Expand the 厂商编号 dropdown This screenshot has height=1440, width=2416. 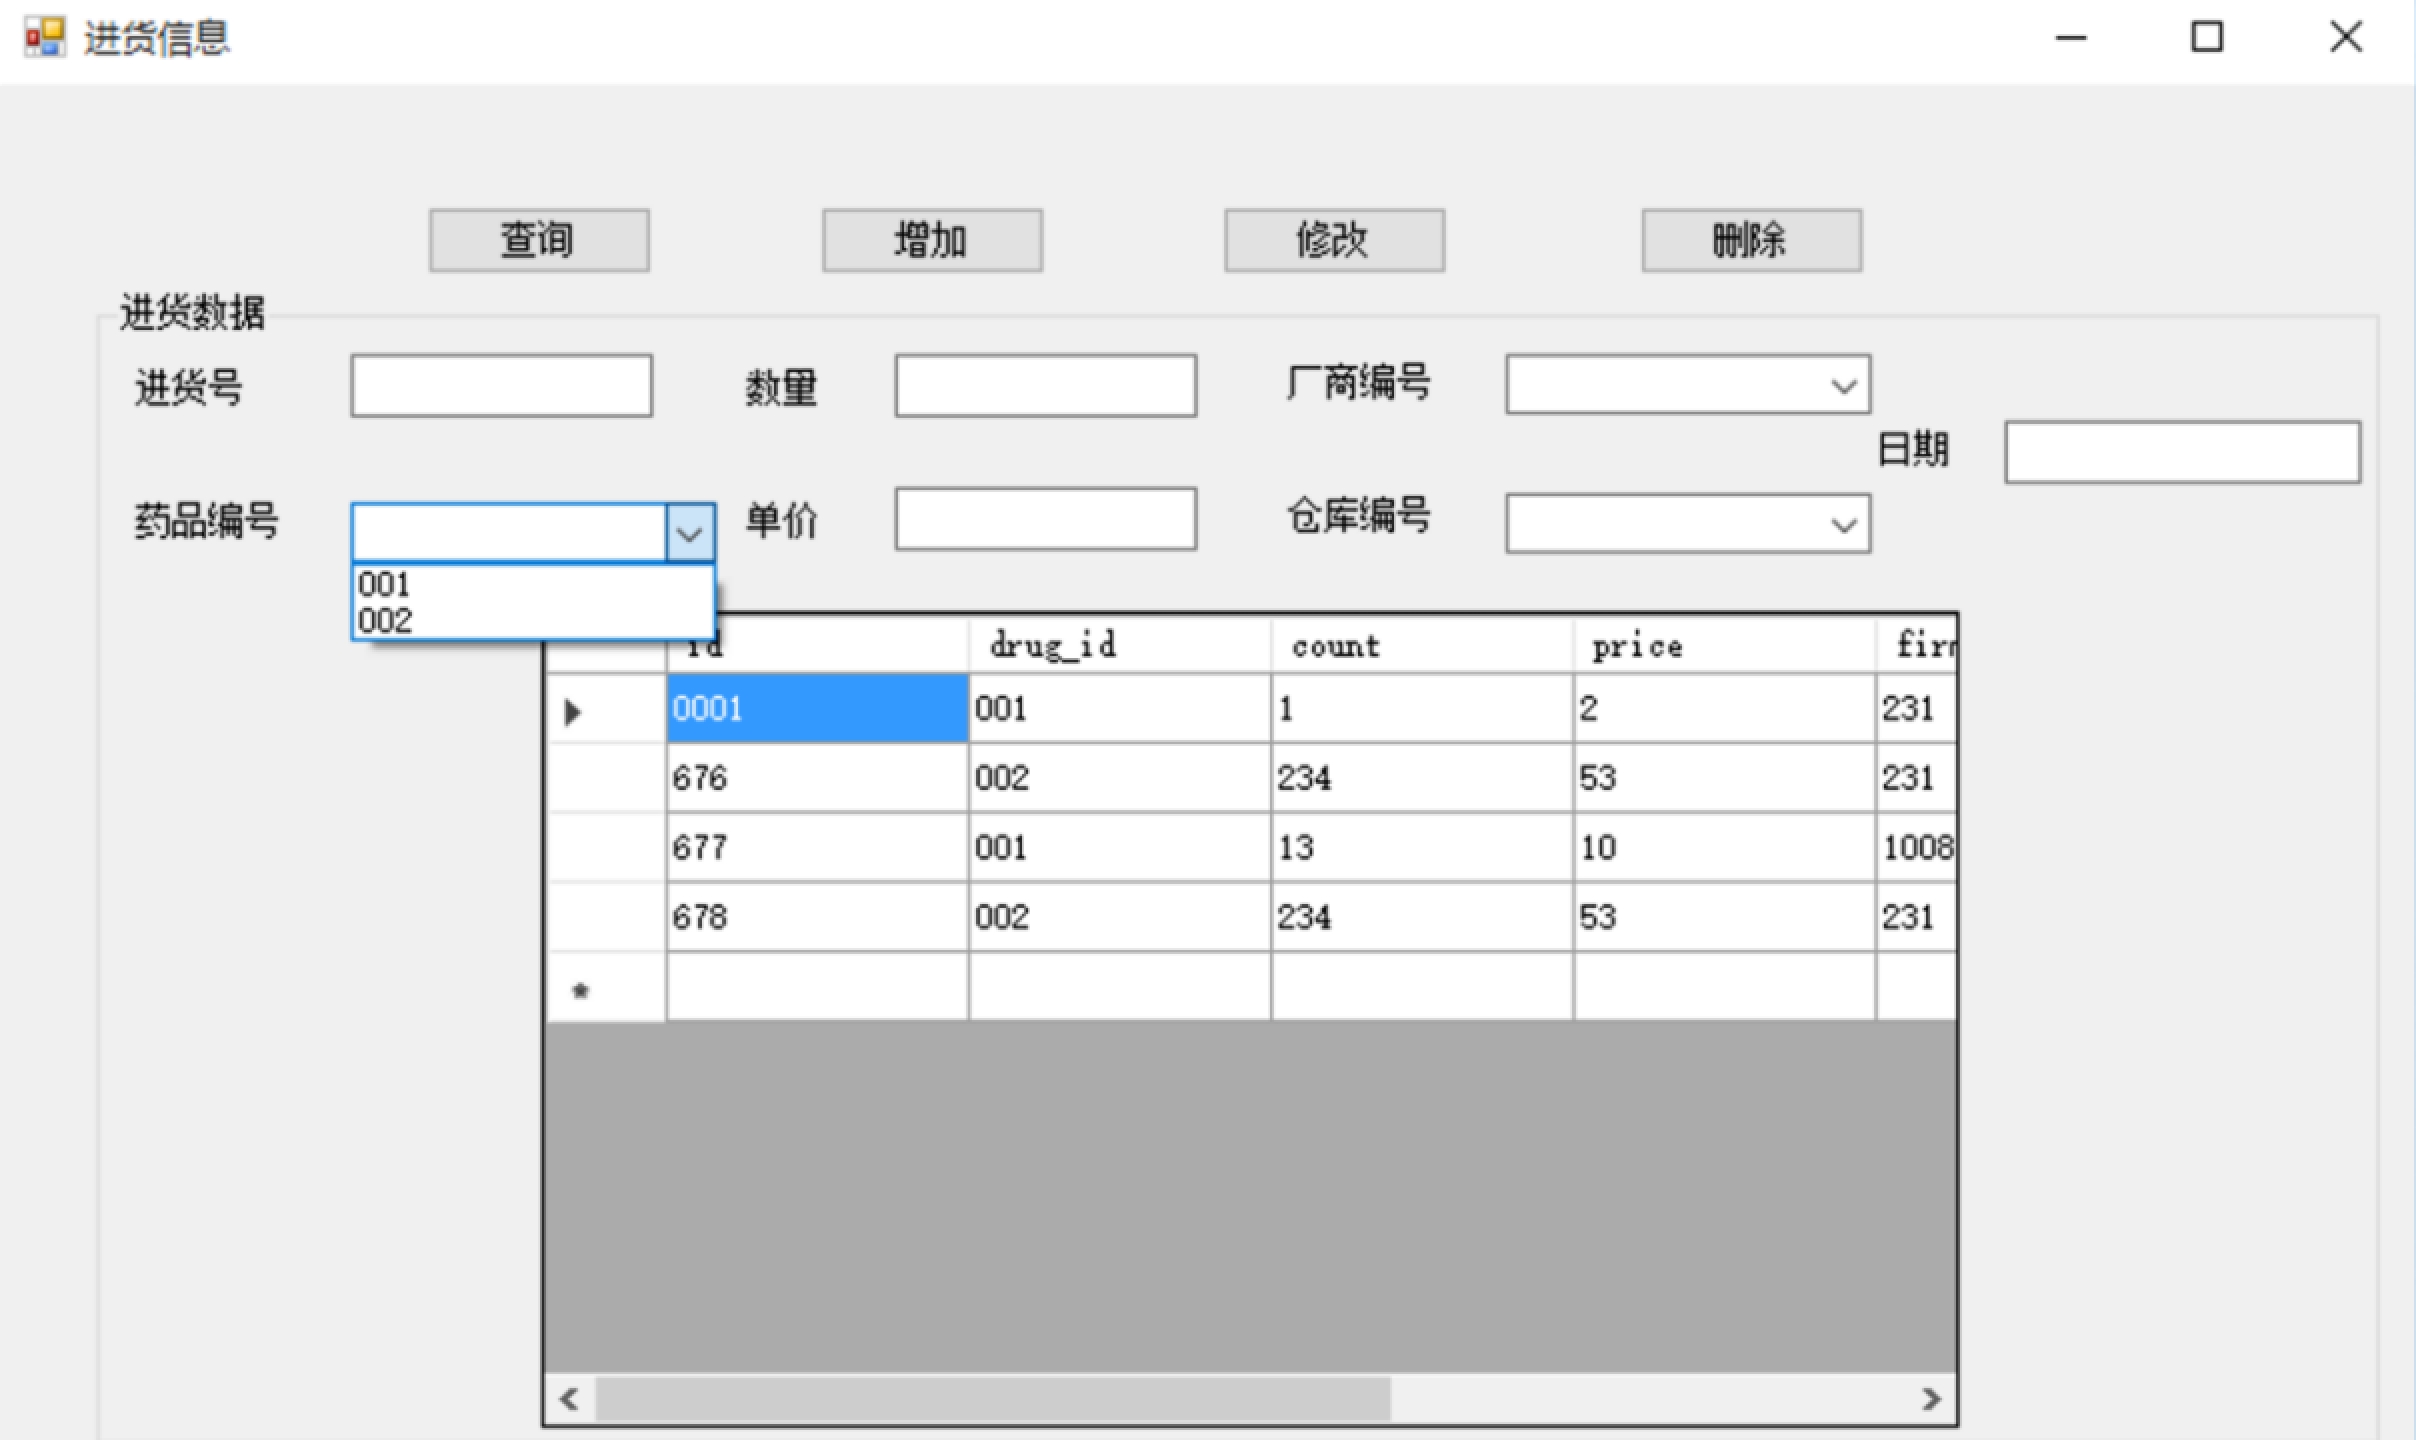(1843, 385)
